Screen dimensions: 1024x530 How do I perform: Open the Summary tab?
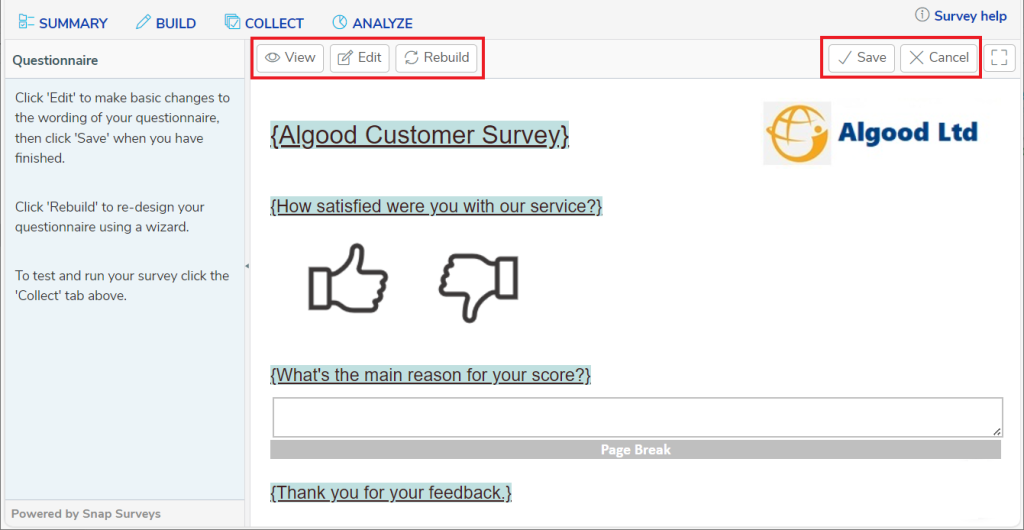[x=63, y=23]
